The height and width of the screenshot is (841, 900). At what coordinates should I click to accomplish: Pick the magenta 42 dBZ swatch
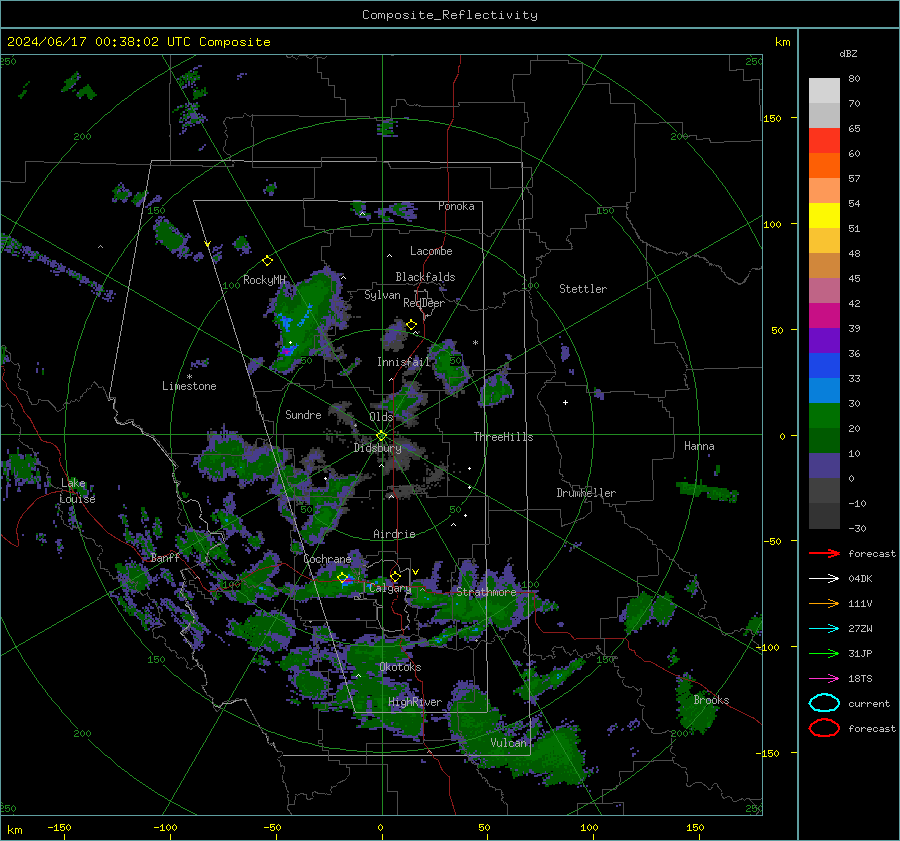[824, 315]
